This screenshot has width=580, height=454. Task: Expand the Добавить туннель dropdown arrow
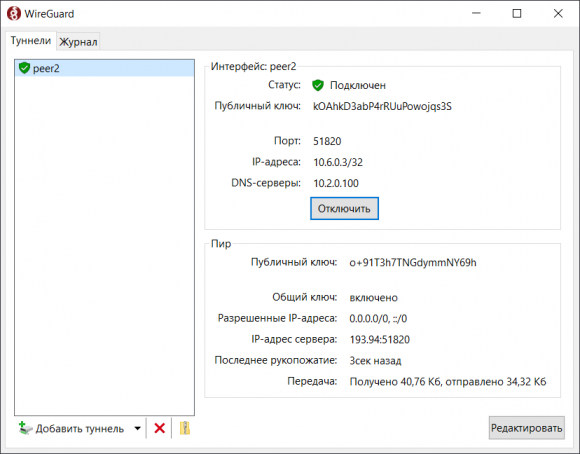click(138, 428)
